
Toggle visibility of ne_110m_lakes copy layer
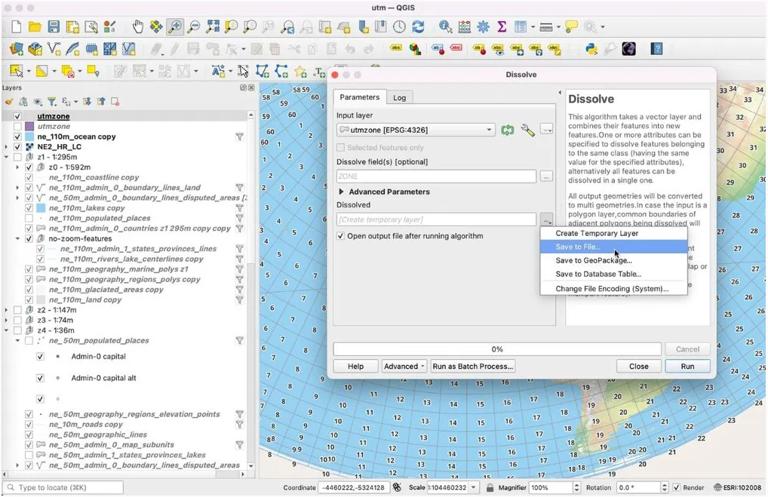point(29,208)
